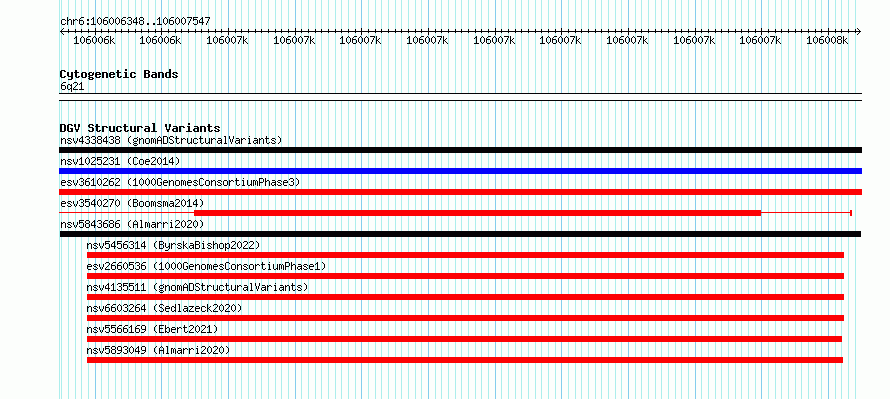Click the red bar under nsv5893049
The width and height of the screenshot is (890, 399).
(x=465, y=360)
